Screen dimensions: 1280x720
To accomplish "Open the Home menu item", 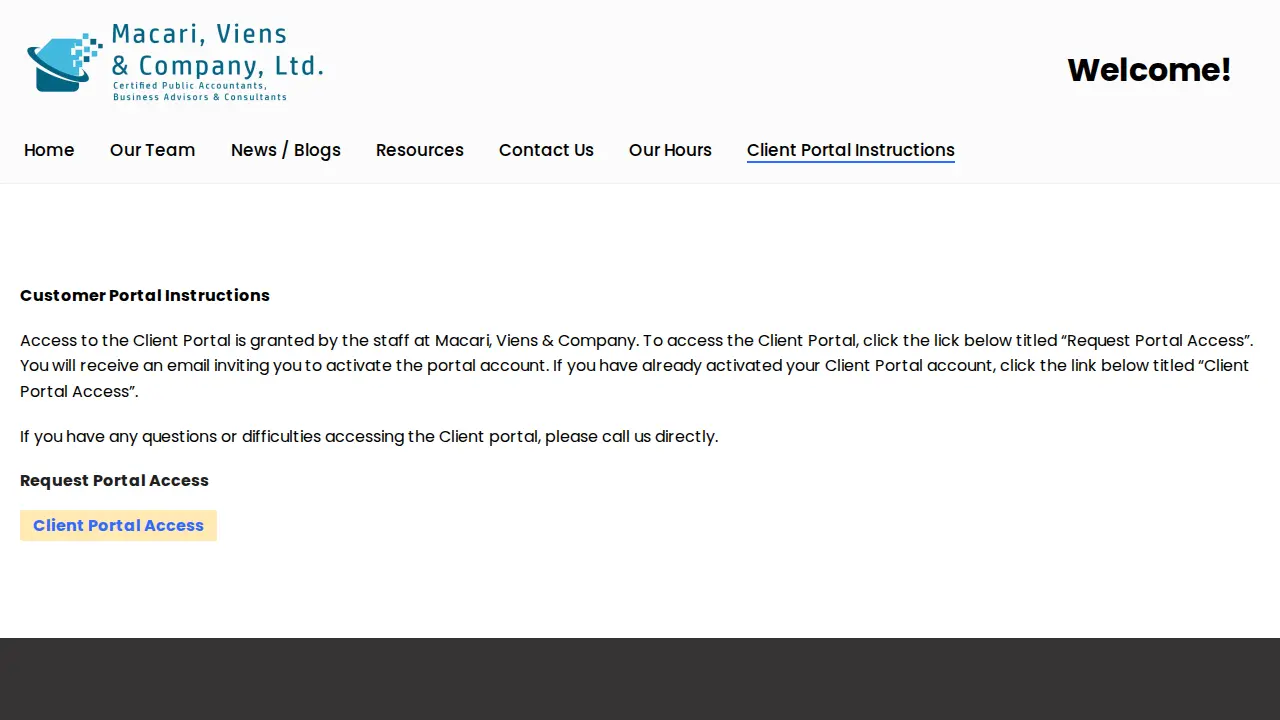I will [x=49, y=150].
